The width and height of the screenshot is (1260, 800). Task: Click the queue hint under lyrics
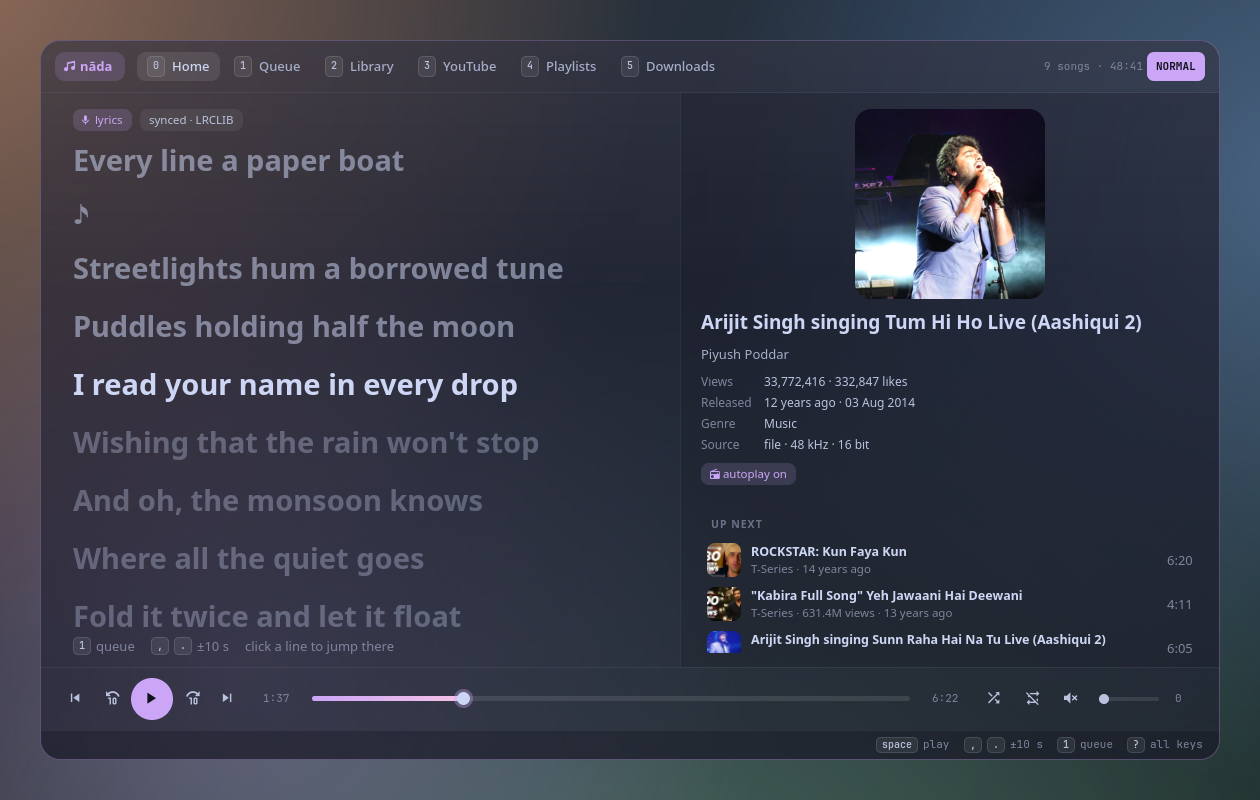tap(104, 646)
